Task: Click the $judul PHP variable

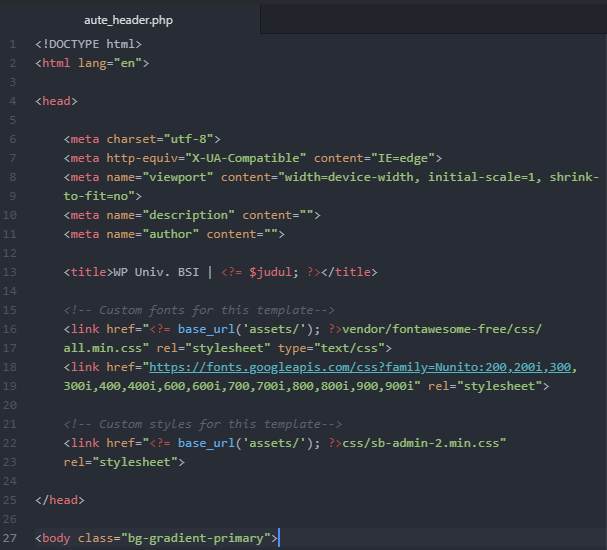Action: 270,272
